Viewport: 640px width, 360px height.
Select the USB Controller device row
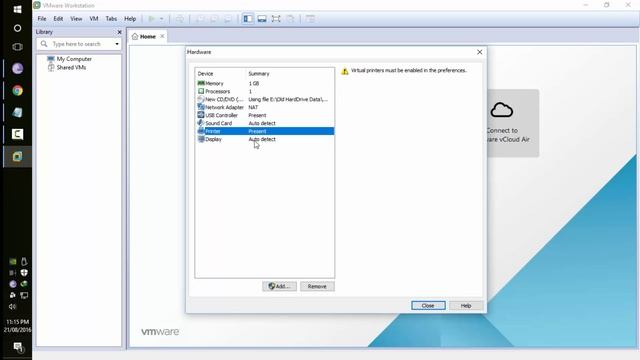pyautogui.click(x=264, y=115)
